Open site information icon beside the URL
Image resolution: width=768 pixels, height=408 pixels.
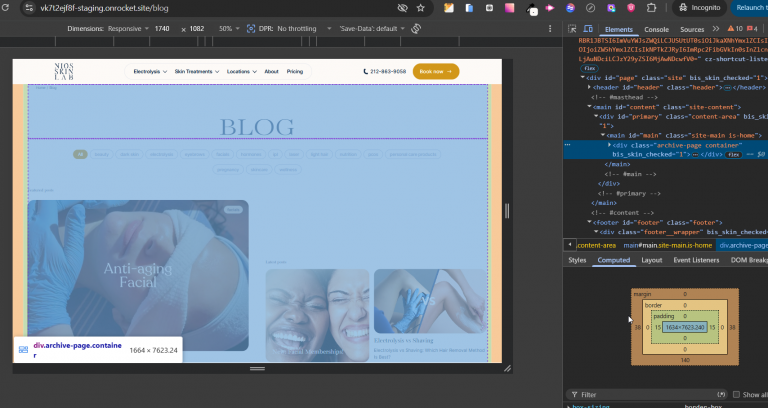(x=29, y=8)
